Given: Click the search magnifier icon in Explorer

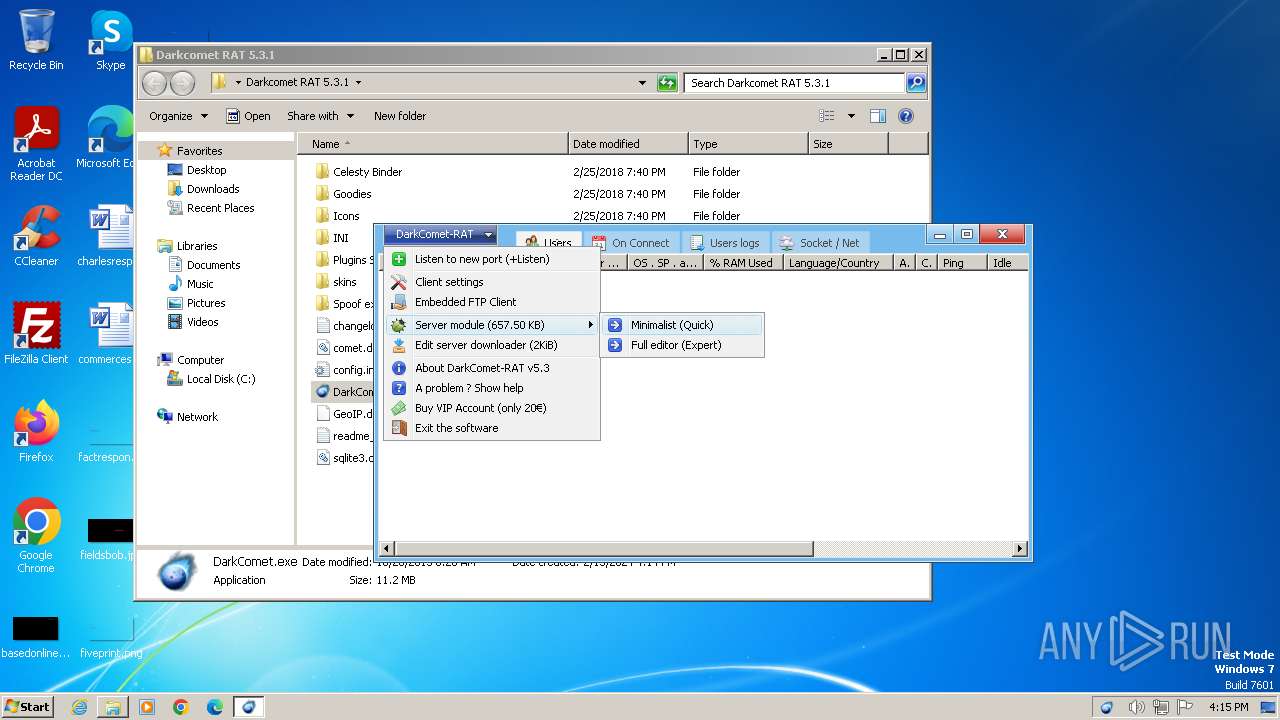Looking at the screenshot, I should [915, 83].
